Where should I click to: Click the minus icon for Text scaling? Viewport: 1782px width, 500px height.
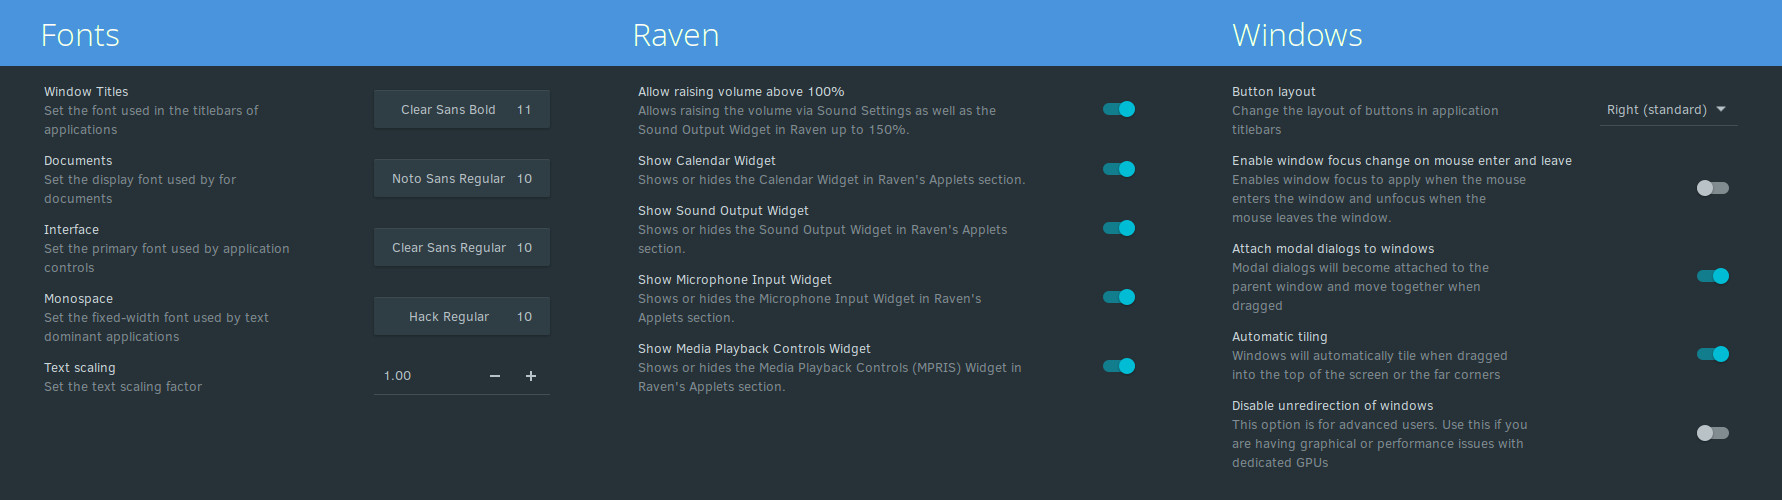pos(494,376)
